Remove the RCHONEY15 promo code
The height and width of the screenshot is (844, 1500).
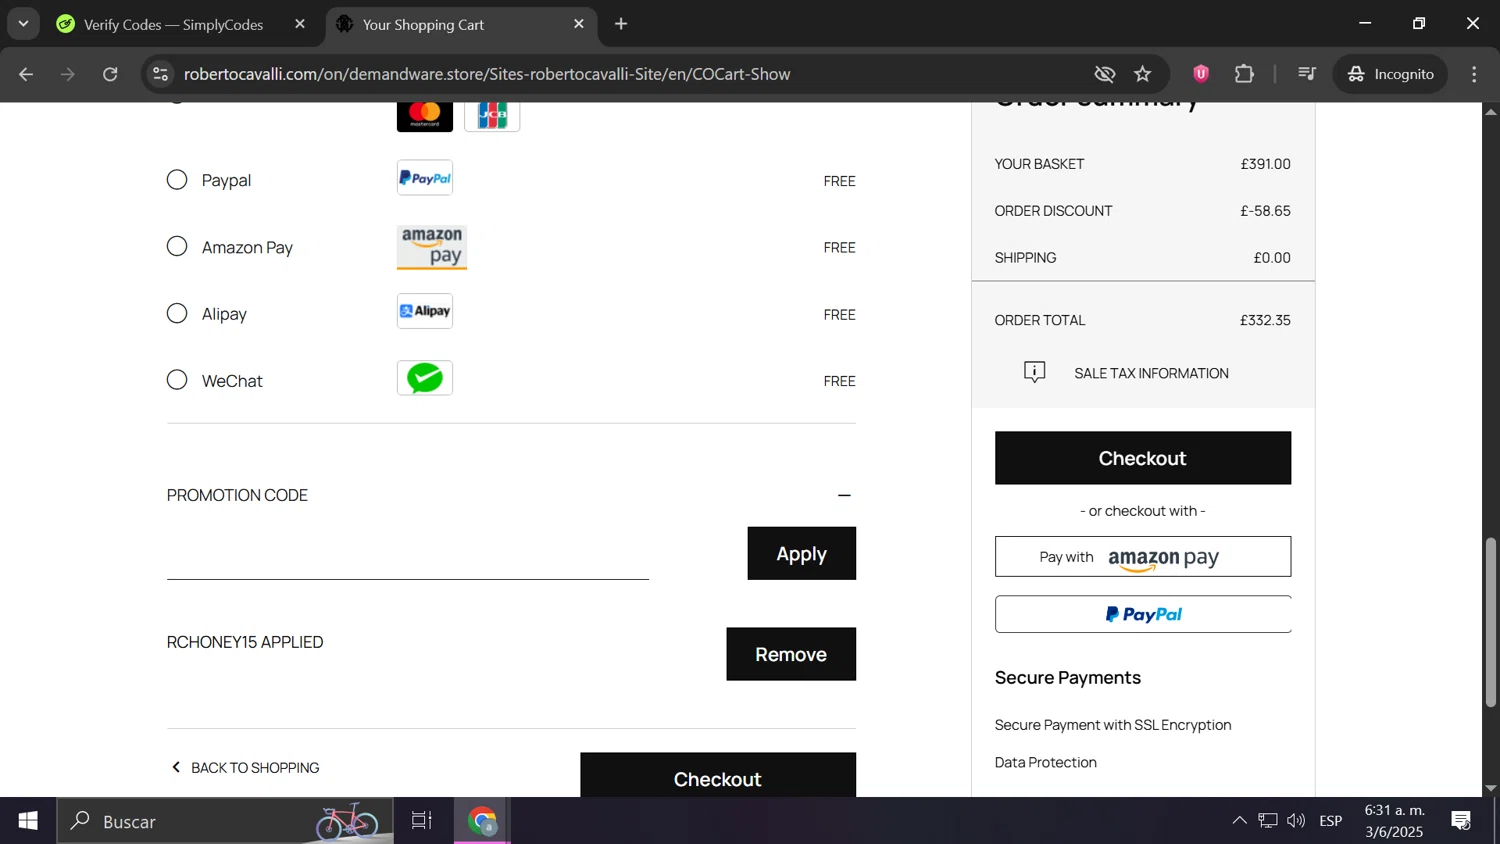(791, 654)
